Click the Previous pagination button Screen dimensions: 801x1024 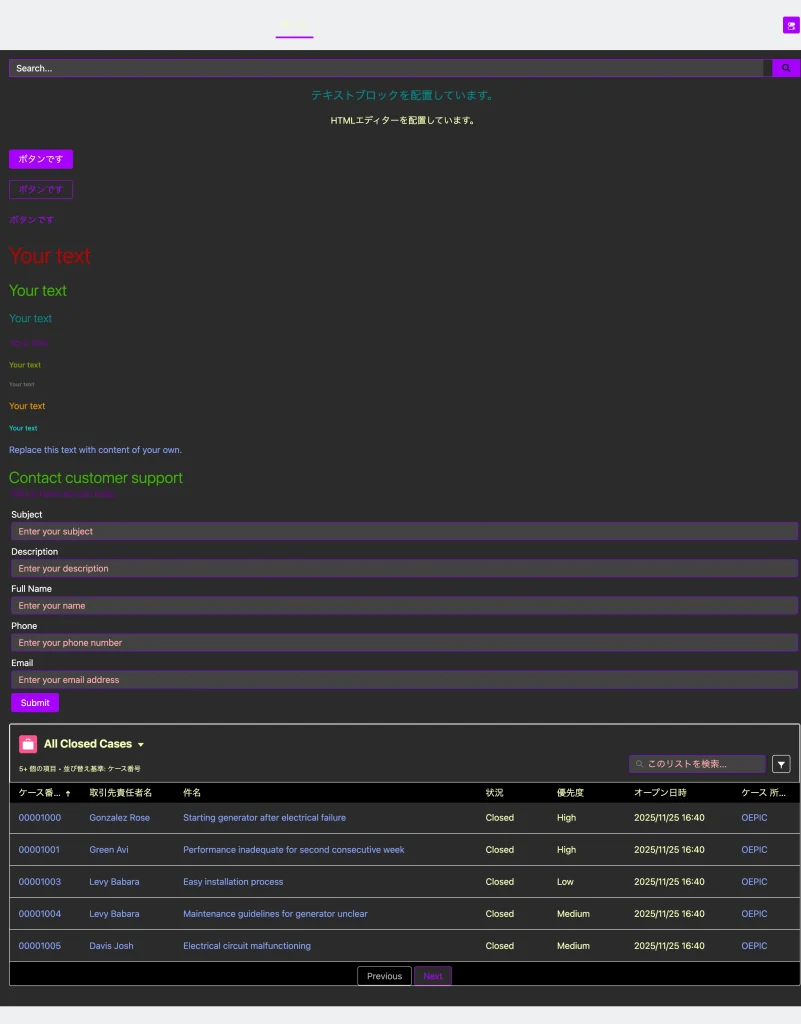384,976
